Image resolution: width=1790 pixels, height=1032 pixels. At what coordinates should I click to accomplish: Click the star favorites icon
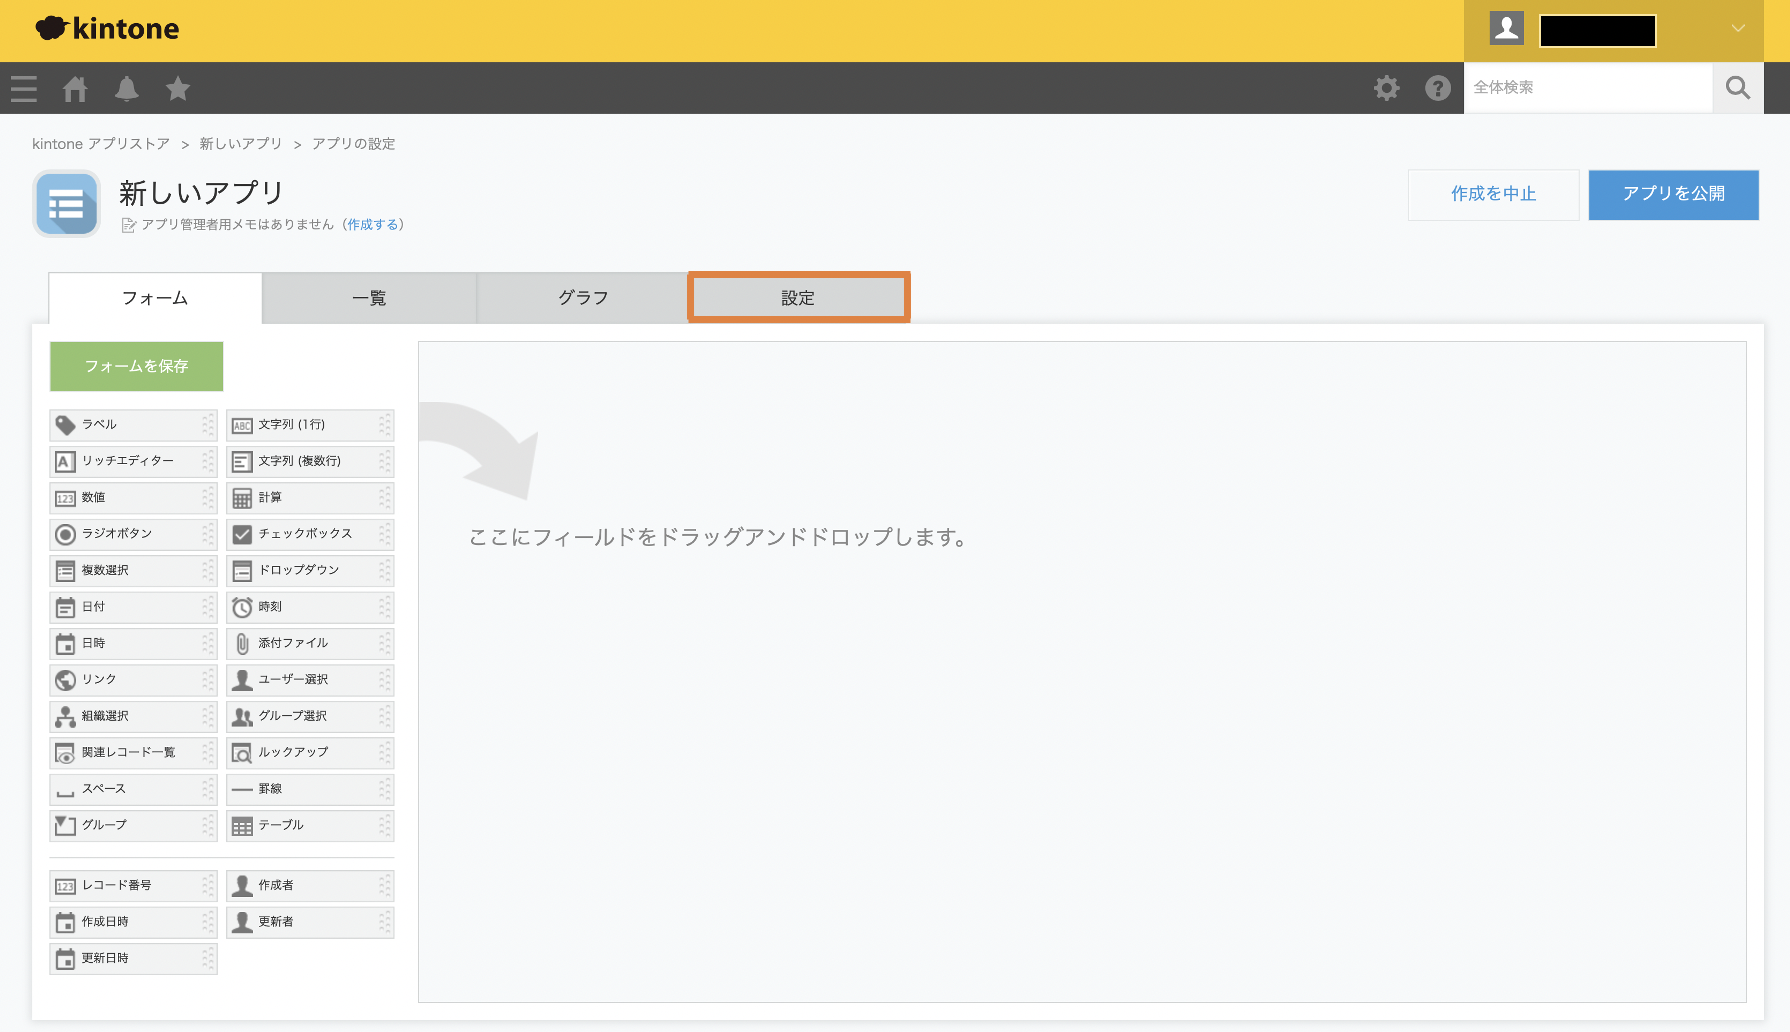[178, 89]
